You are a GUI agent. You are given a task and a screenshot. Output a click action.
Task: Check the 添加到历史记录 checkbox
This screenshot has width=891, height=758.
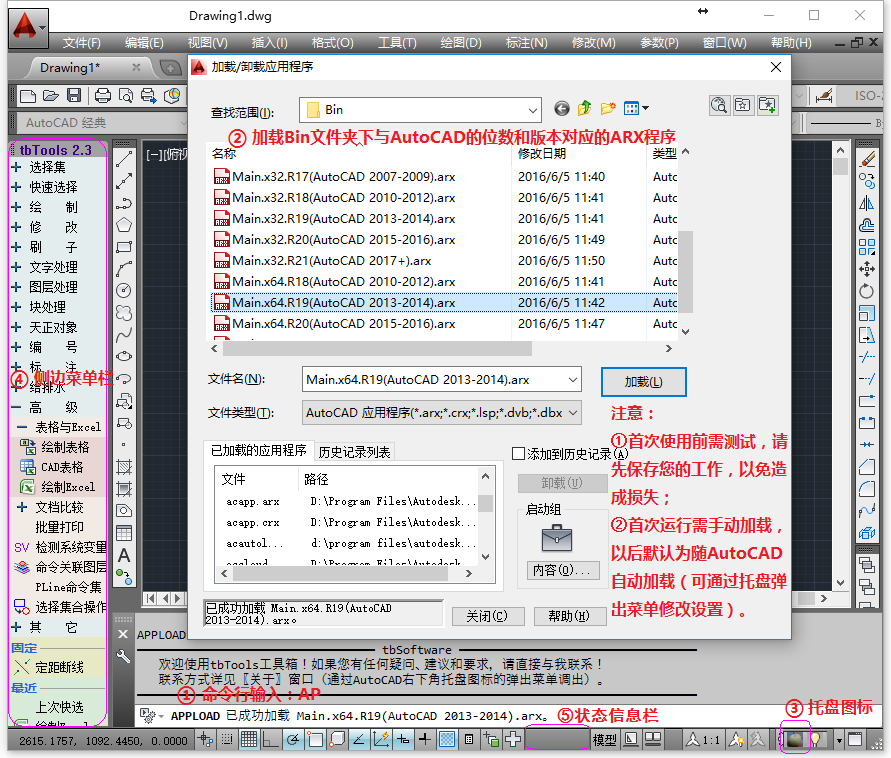(x=518, y=453)
